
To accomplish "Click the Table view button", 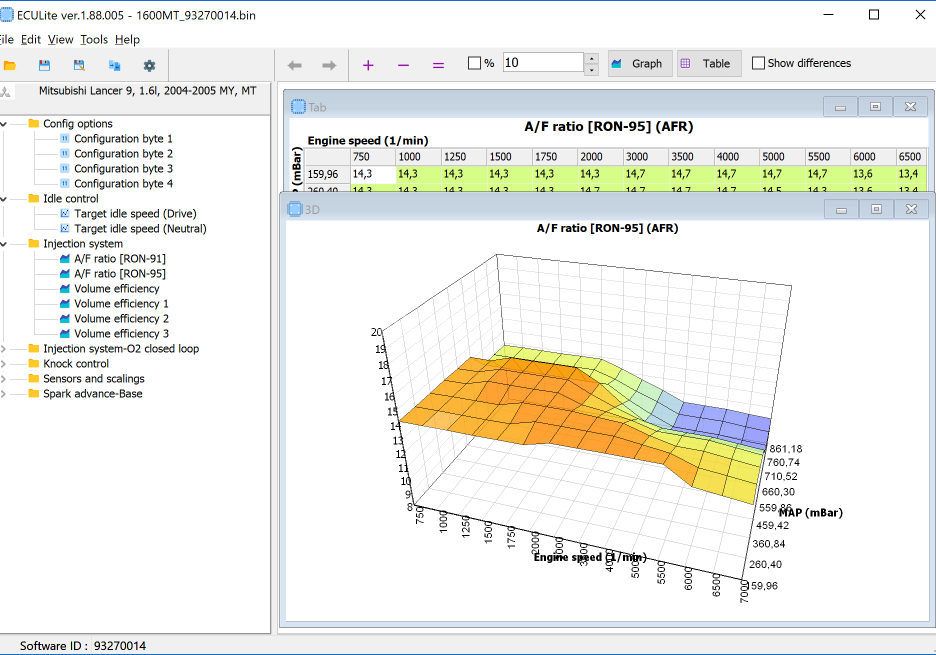I will 706,63.
